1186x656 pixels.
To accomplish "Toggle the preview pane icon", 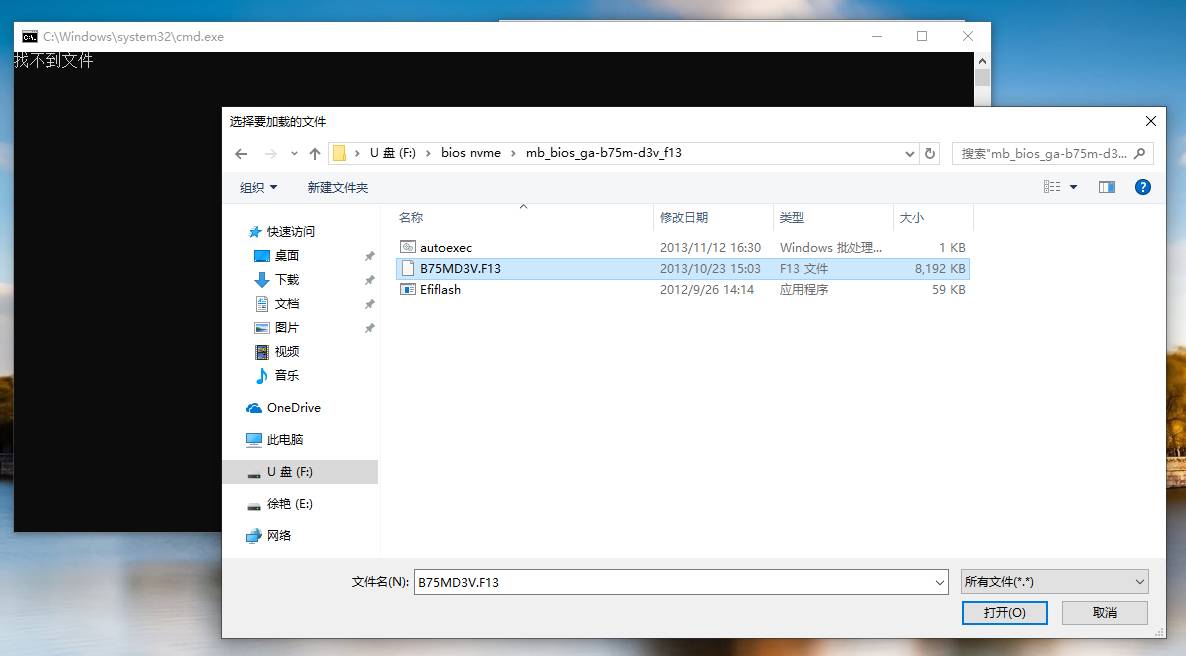I will tap(1107, 187).
